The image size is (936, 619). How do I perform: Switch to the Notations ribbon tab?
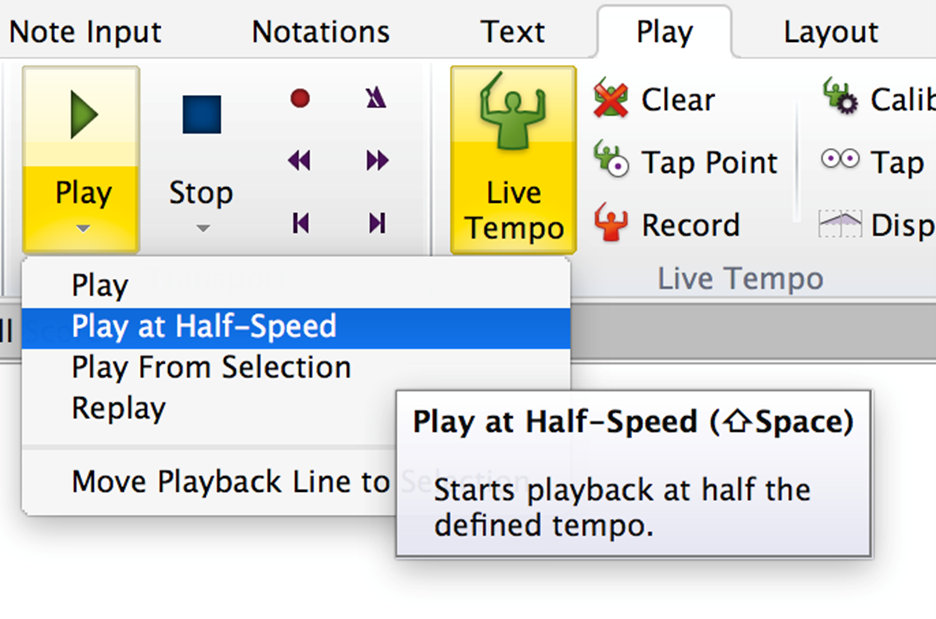(x=321, y=32)
